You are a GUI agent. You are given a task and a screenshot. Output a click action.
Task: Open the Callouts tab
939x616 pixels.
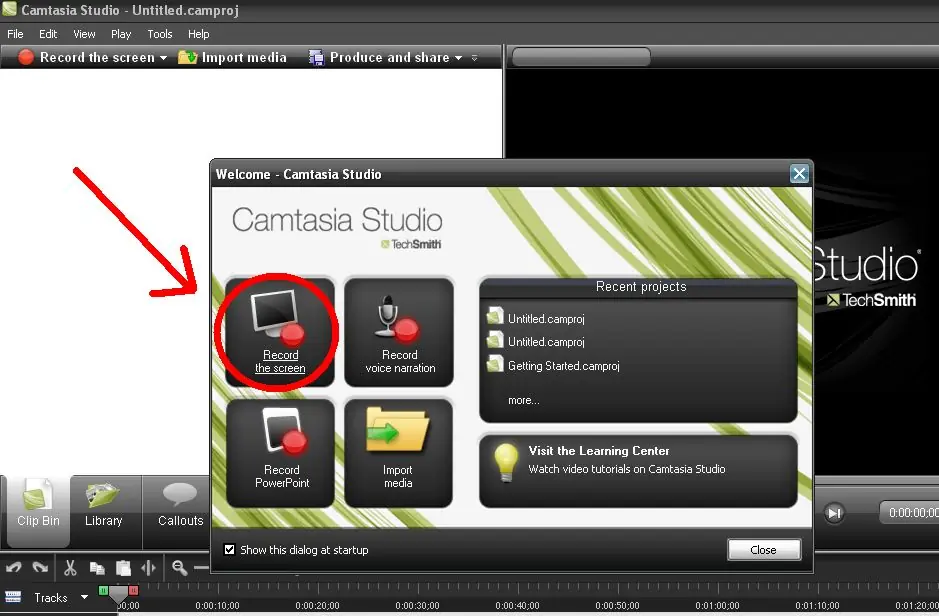click(x=180, y=511)
